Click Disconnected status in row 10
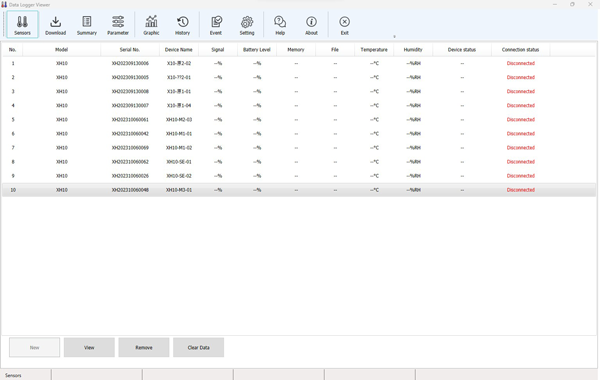This screenshot has height=380, width=600. 520,190
